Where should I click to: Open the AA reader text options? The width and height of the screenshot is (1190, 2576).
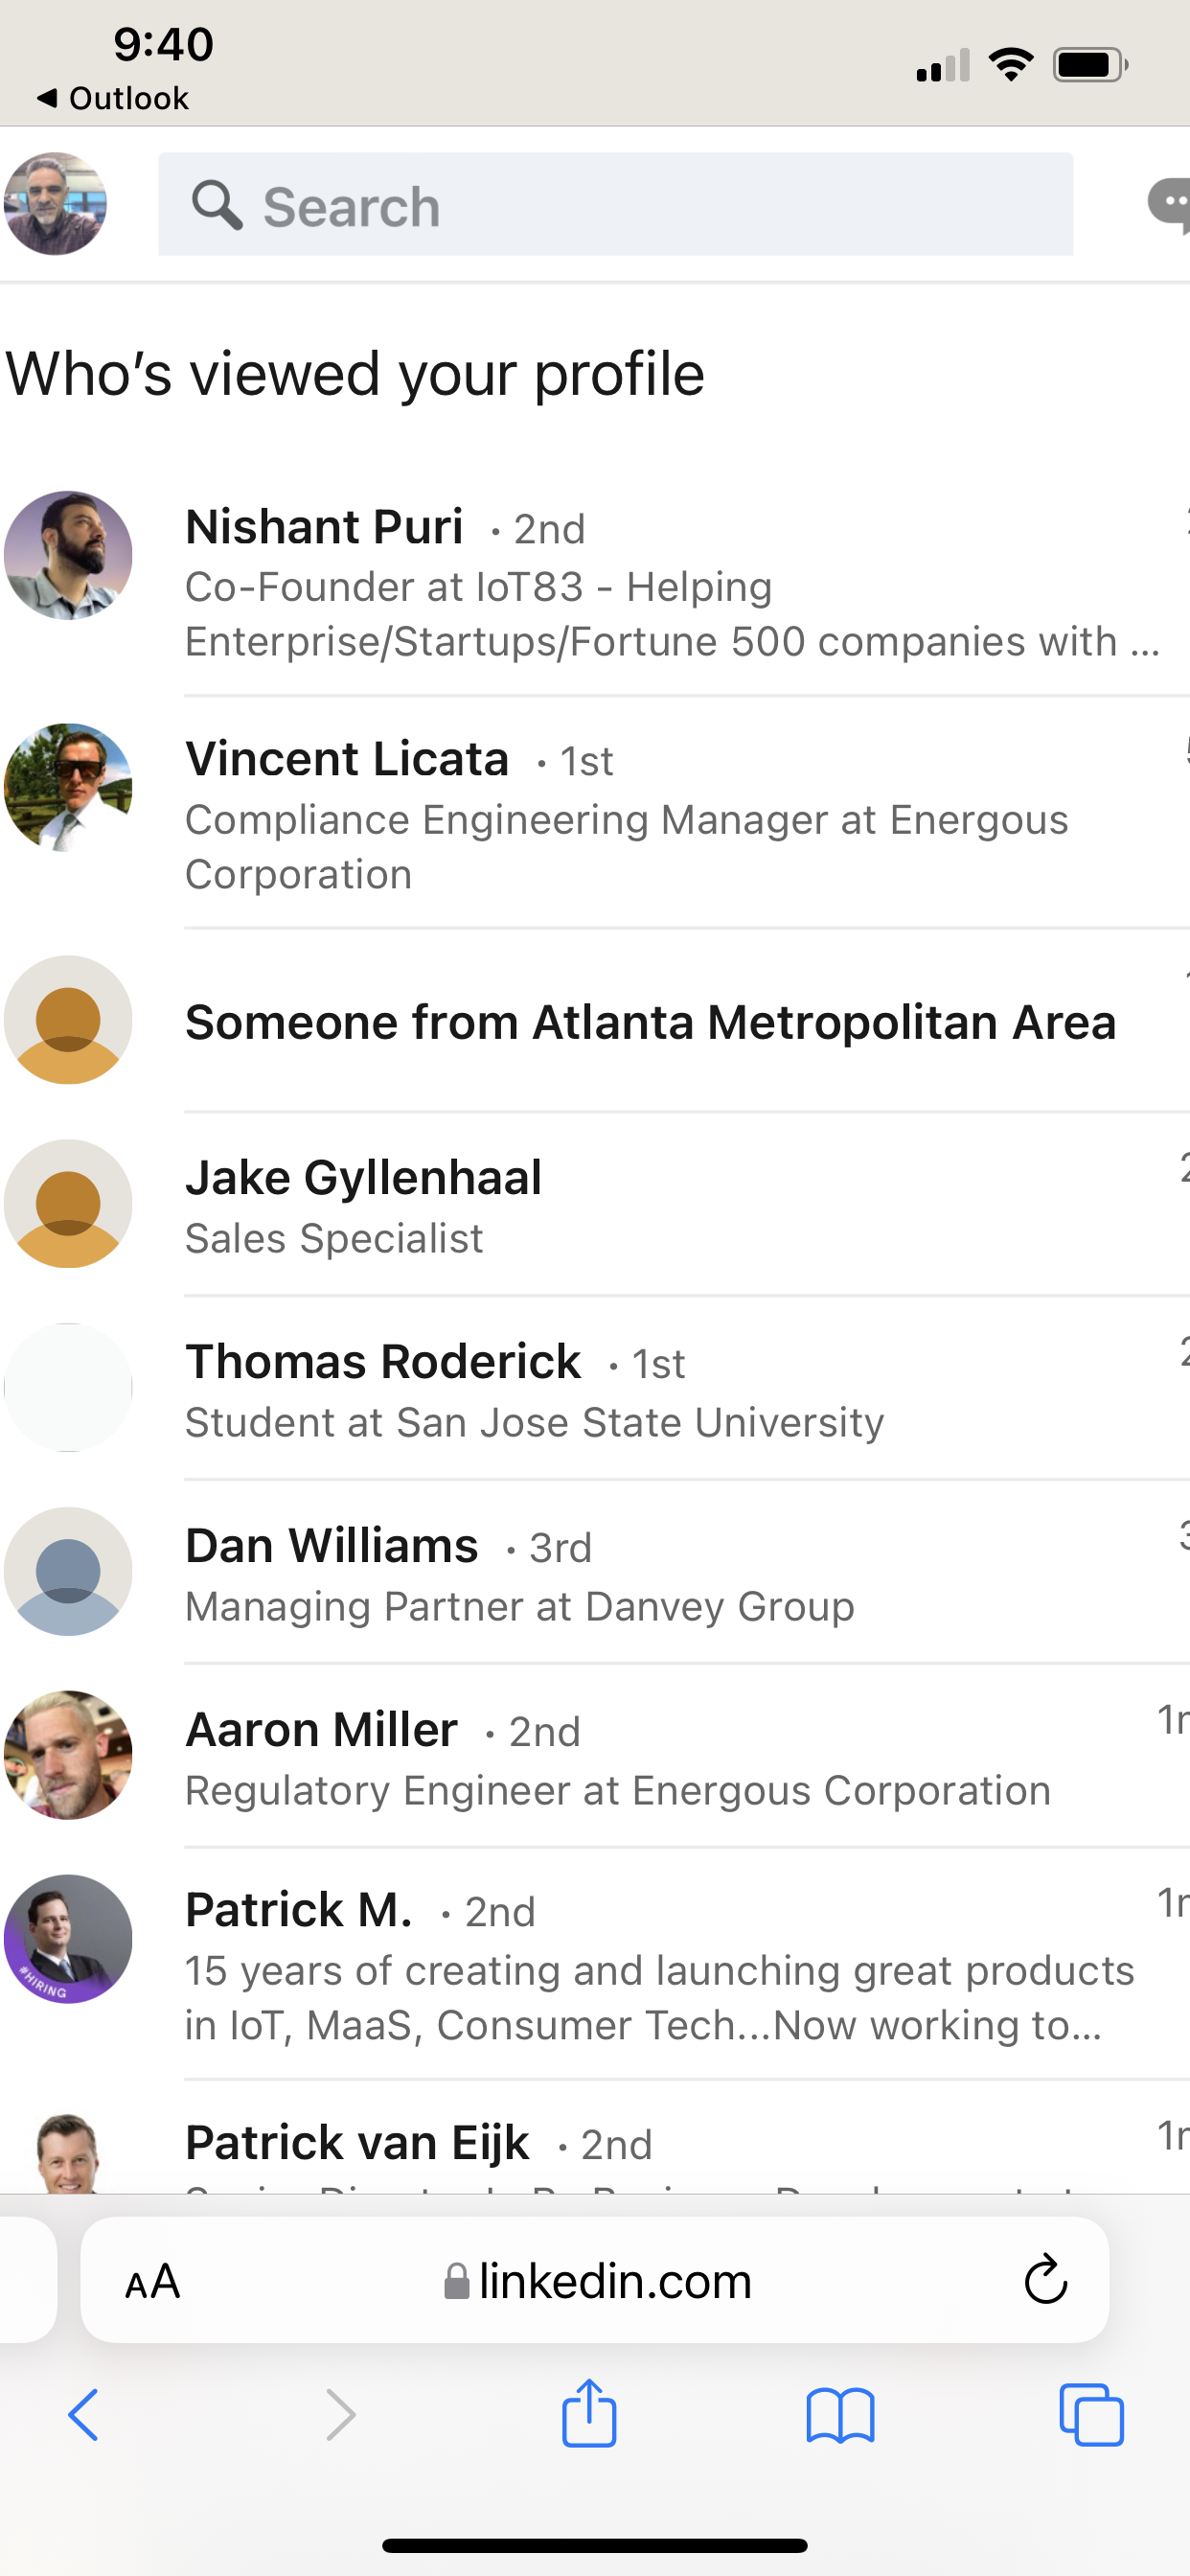(153, 2282)
